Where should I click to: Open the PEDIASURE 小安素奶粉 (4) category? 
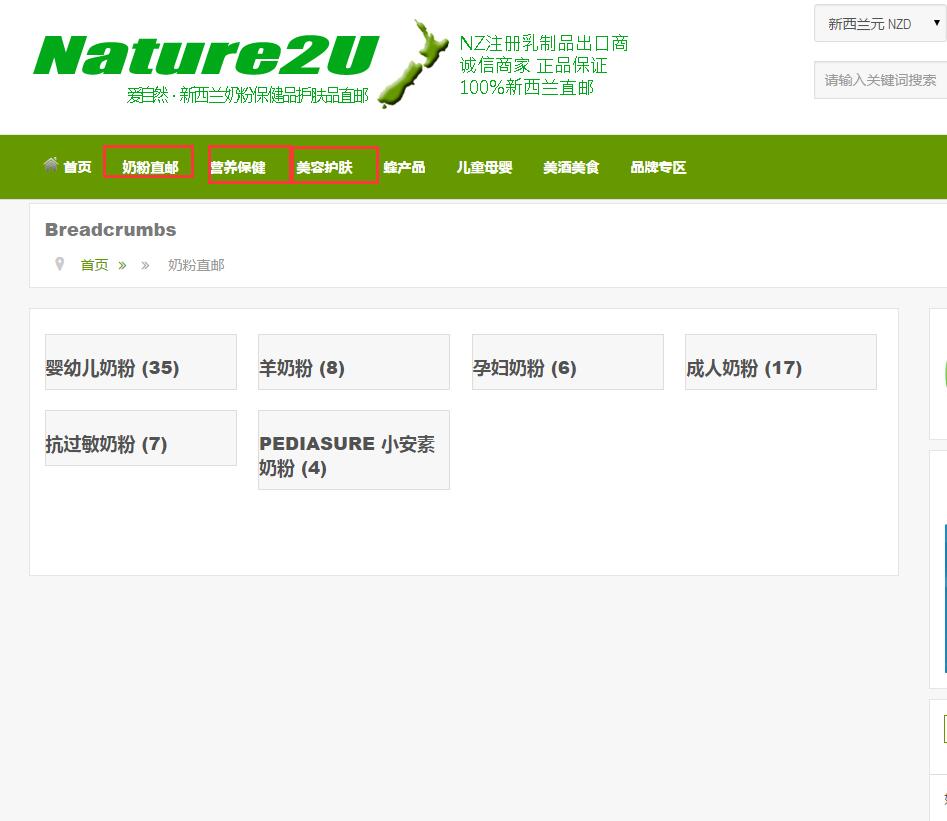point(354,450)
